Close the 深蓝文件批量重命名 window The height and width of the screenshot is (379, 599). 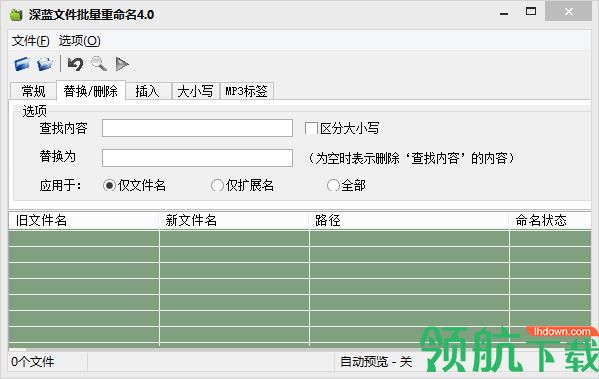[x=568, y=11]
